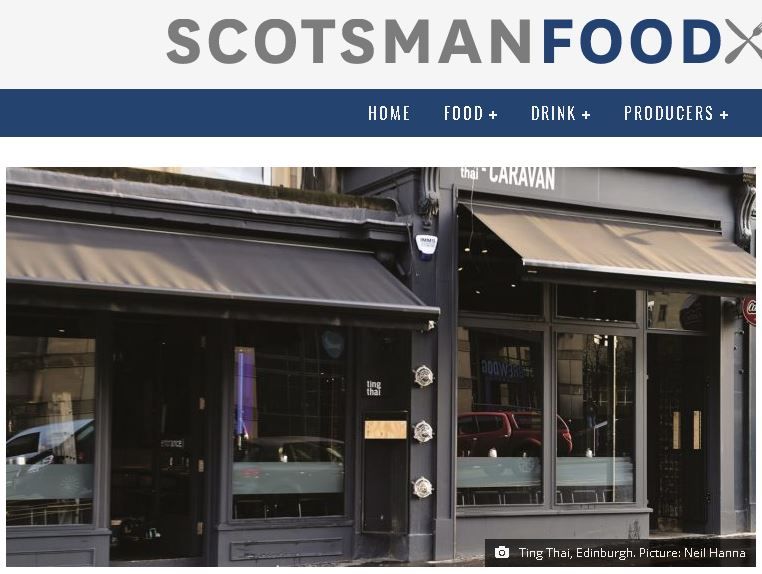Click the 'ting thai' sign in the photo
The image size is (762, 574).
(x=374, y=388)
